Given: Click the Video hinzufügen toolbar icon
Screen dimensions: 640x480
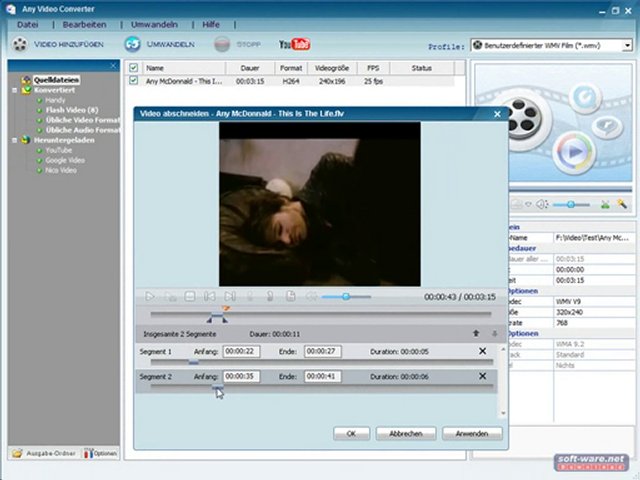Looking at the screenshot, I should pos(20,45).
